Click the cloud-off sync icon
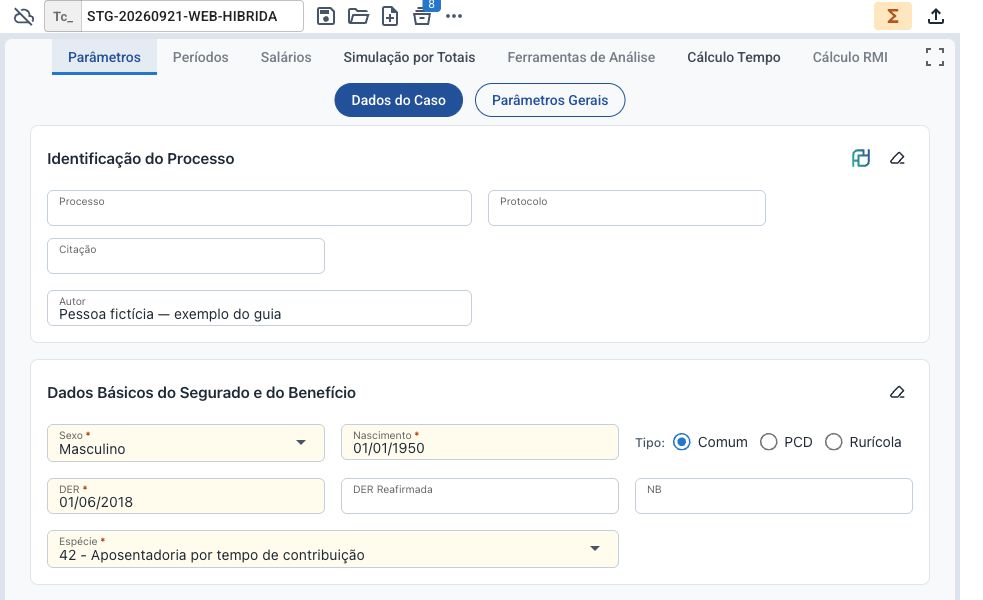This screenshot has width=983, height=600. pyautogui.click(x=24, y=16)
